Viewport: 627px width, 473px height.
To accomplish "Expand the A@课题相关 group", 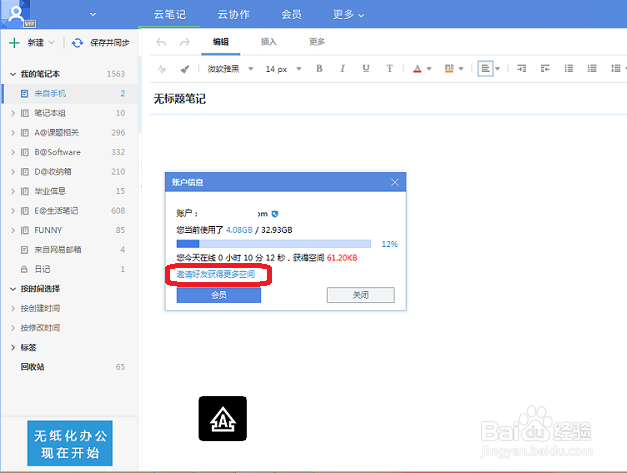I will tap(13, 133).
